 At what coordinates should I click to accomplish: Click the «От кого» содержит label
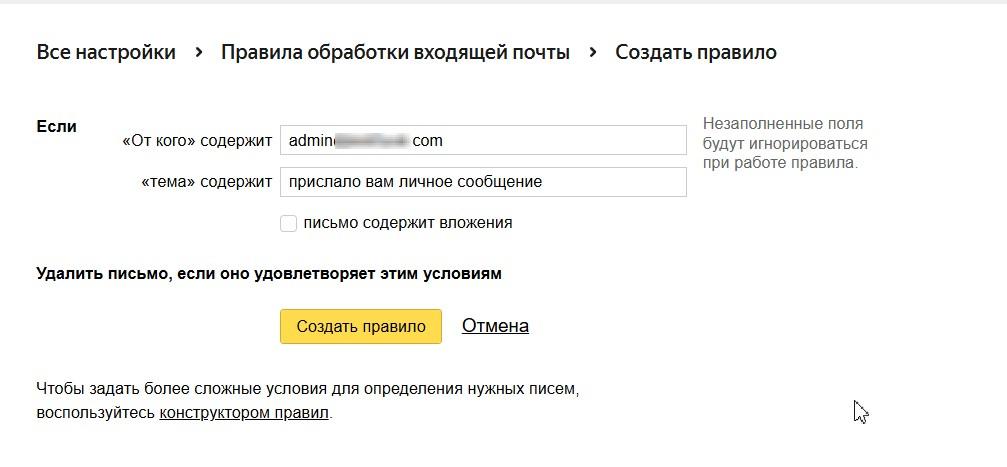[x=196, y=141]
